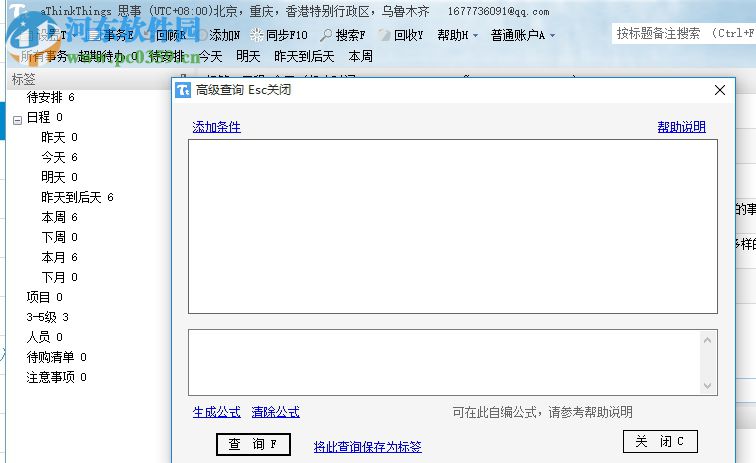Select 本月 6 in tag tree
756x463 pixels.
tap(59, 257)
